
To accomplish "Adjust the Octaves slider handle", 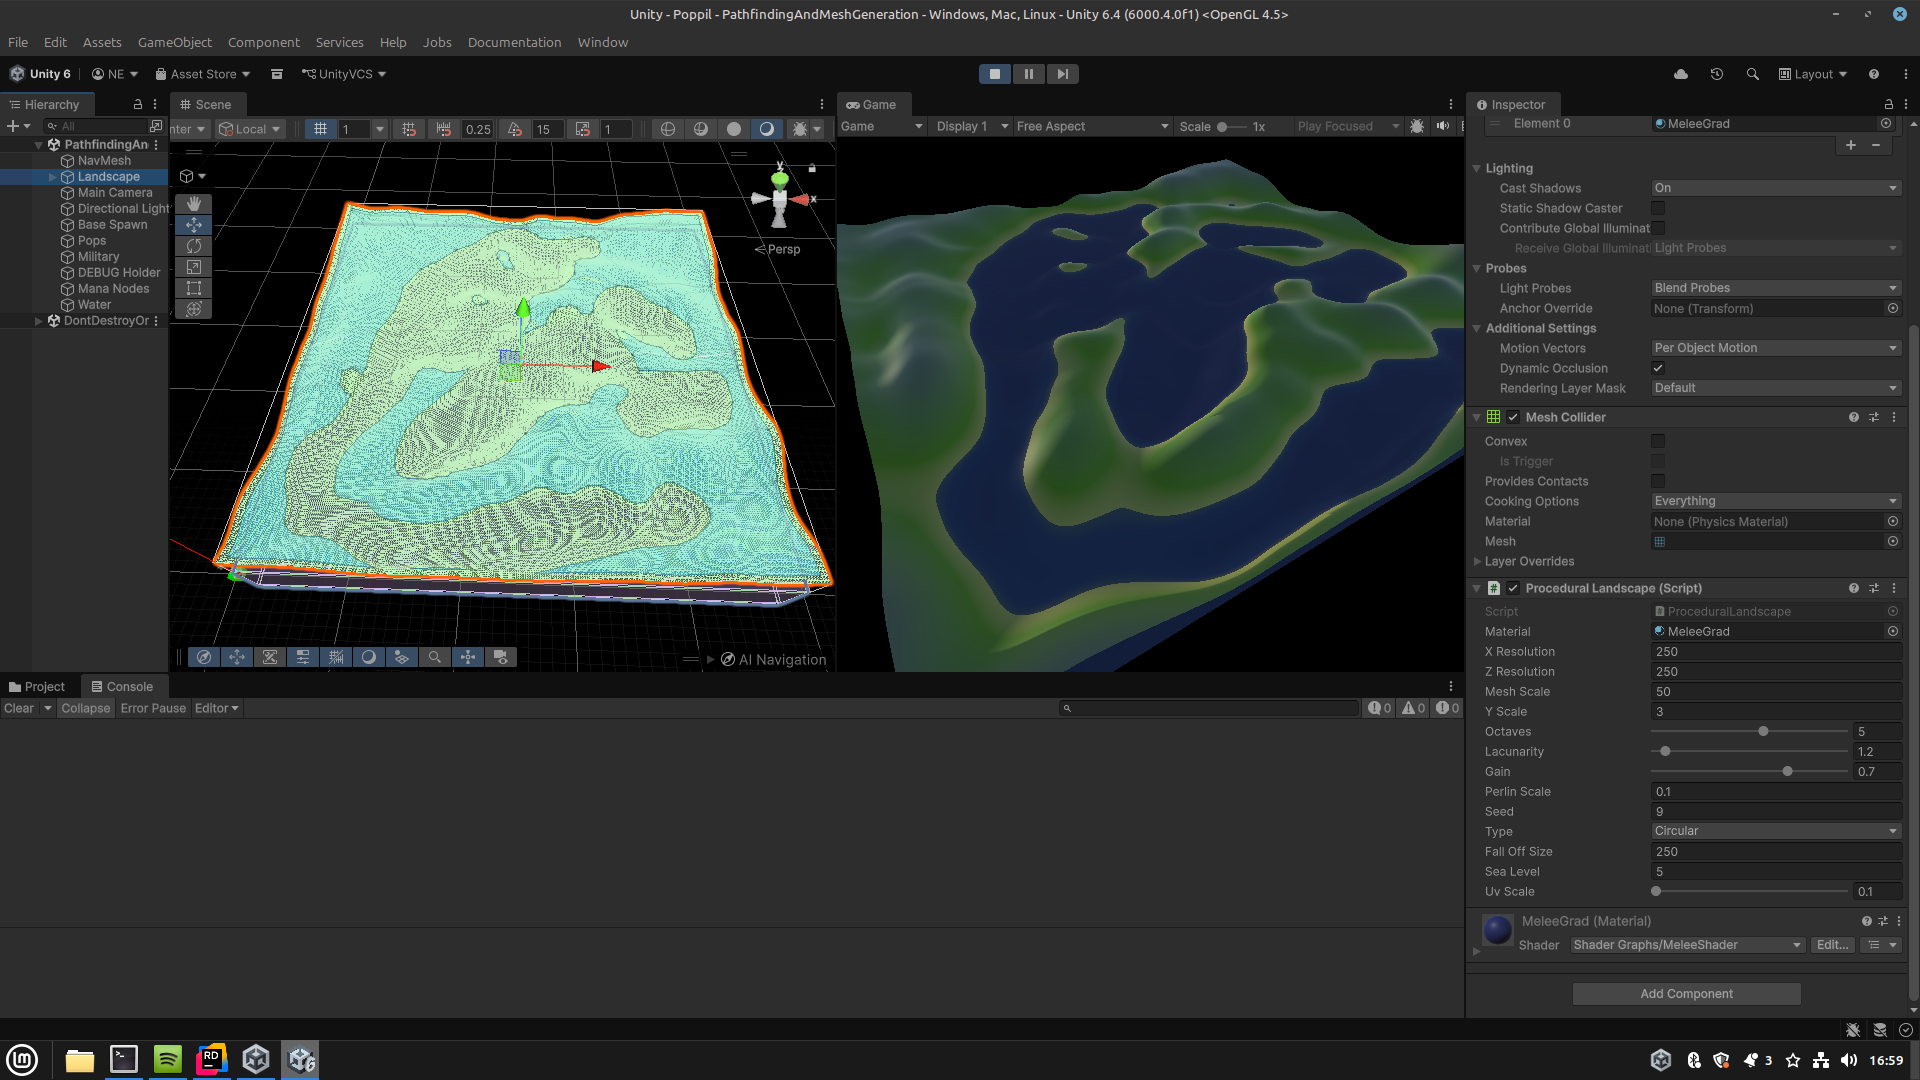I will [x=1763, y=731].
